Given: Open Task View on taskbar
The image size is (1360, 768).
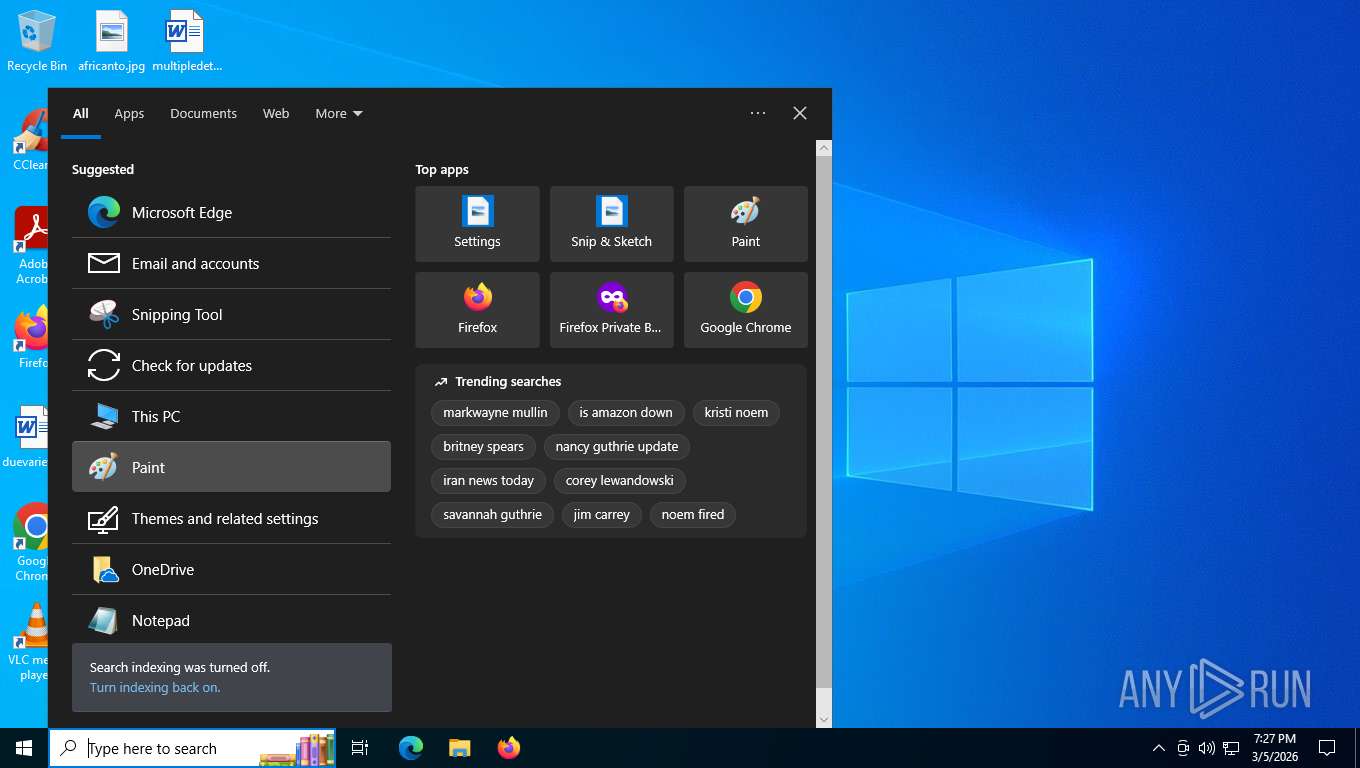Looking at the screenshot, I should (360, 748).
